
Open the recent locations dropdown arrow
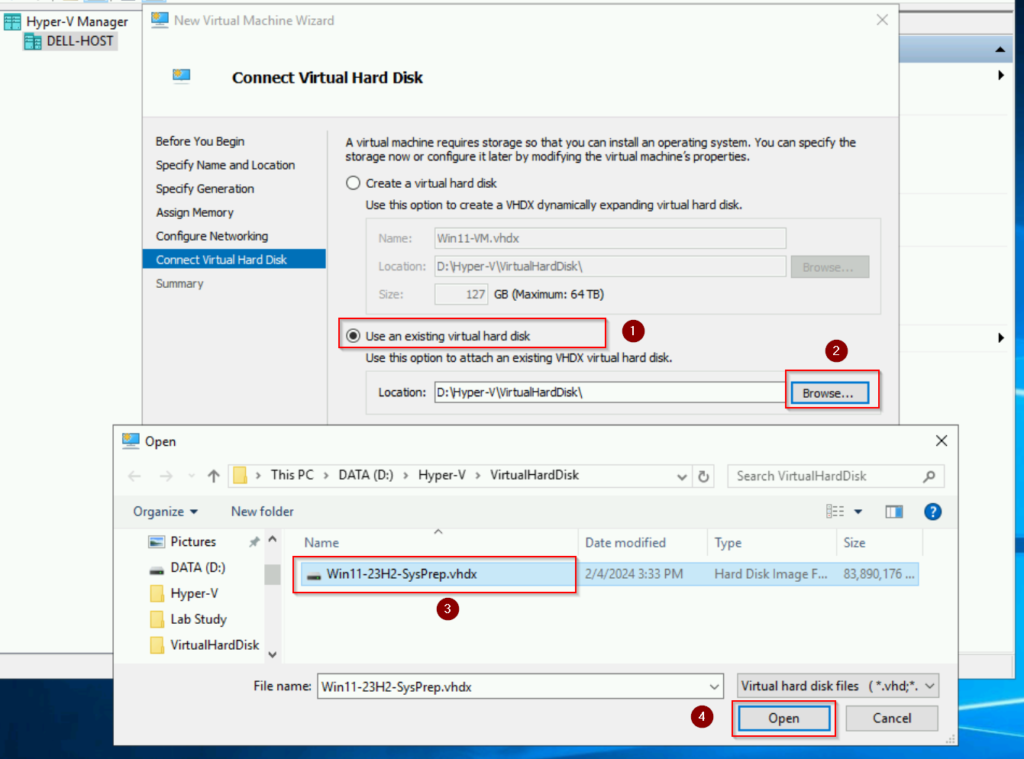tap(191, 476)
